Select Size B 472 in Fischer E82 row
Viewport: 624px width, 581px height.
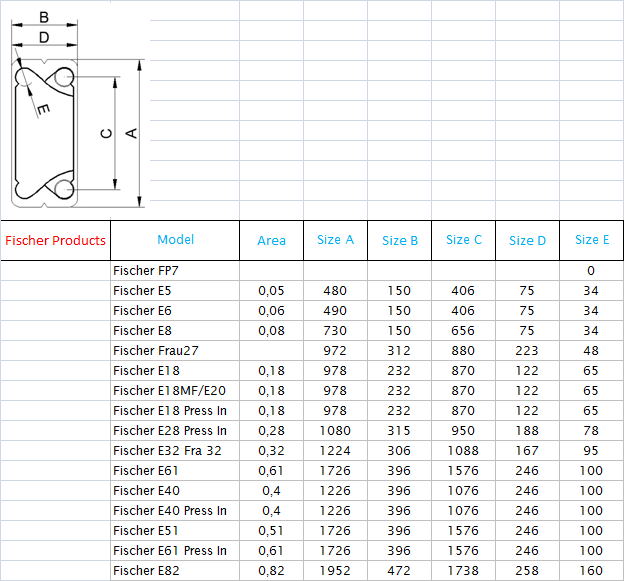400,570
